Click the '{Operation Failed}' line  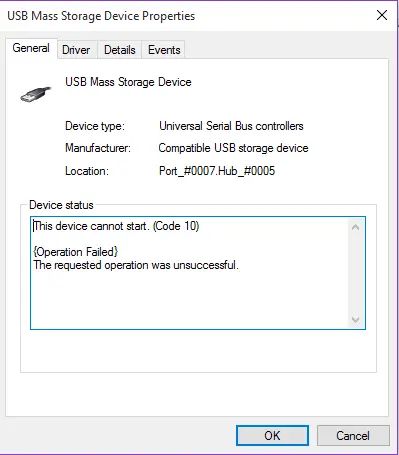[x=76, y=252]
